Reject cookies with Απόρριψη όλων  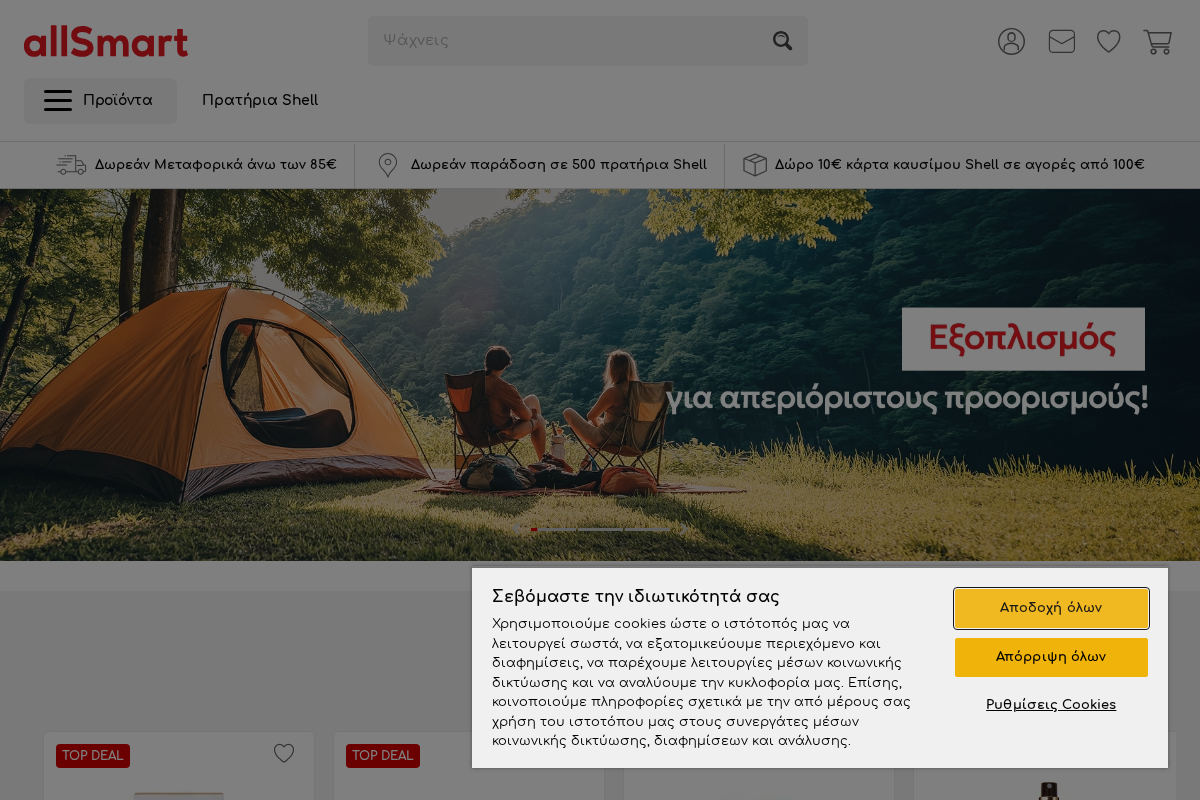tap(1051, 657)
